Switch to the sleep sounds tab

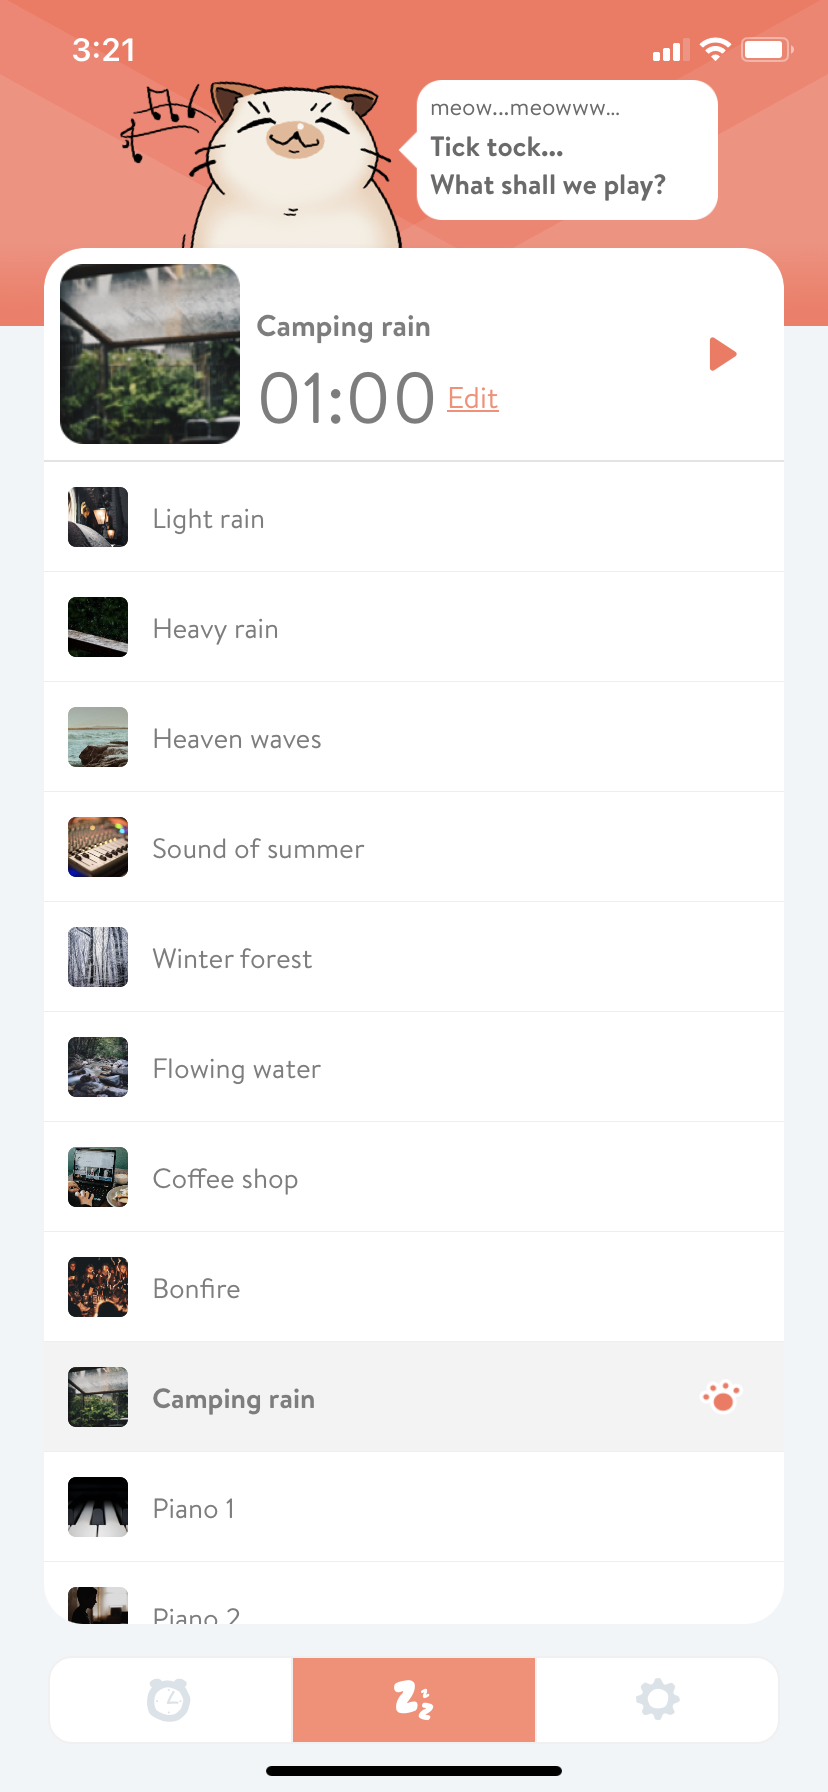point(414,1699)
